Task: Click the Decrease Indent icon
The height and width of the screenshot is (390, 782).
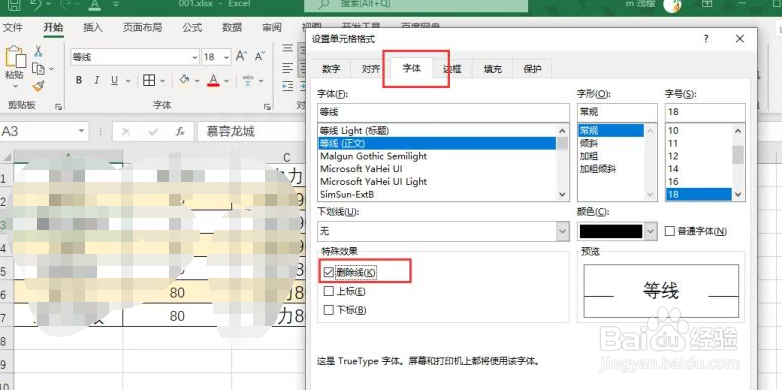Action: coord(288,86)
